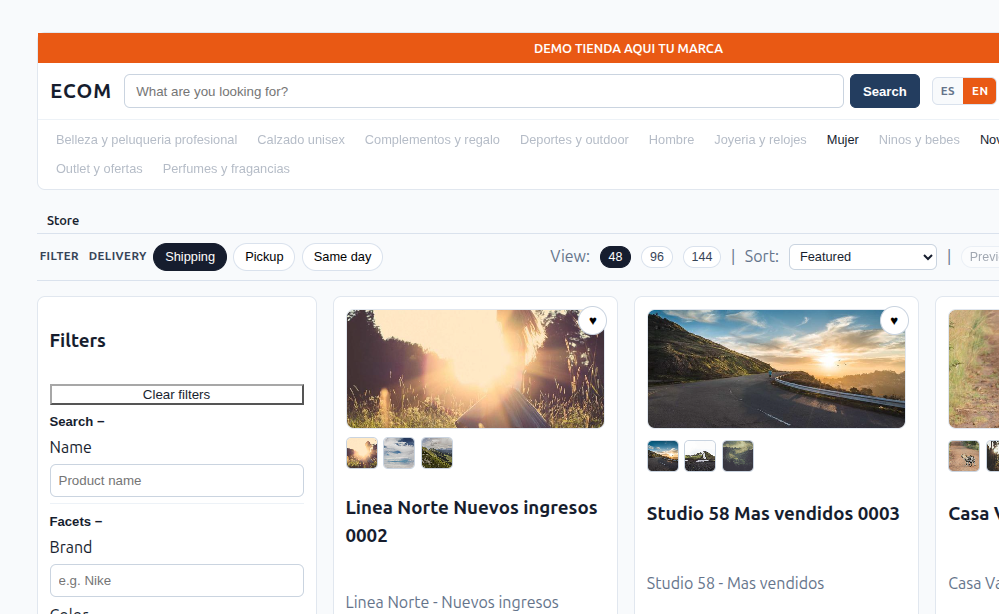Toggle the Same day delivery filter

tap(342, 257)
